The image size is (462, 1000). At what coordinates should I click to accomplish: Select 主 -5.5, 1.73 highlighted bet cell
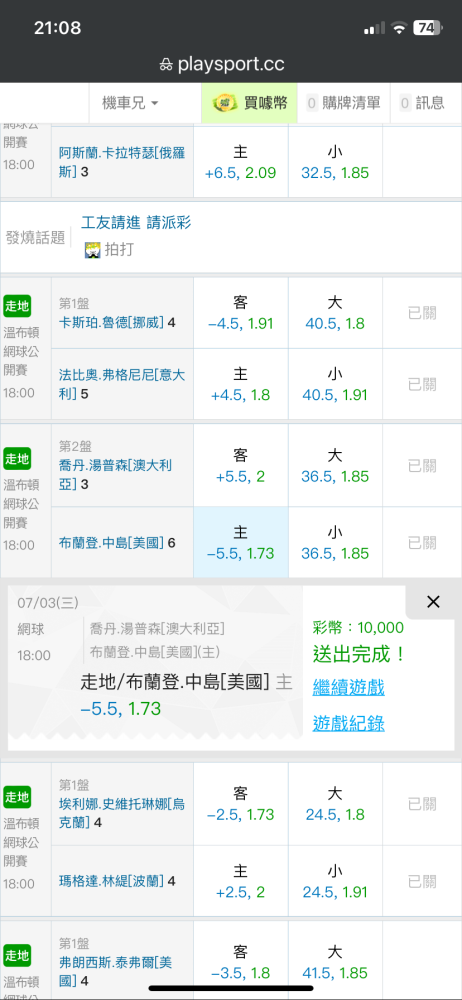tap(241, 543)
